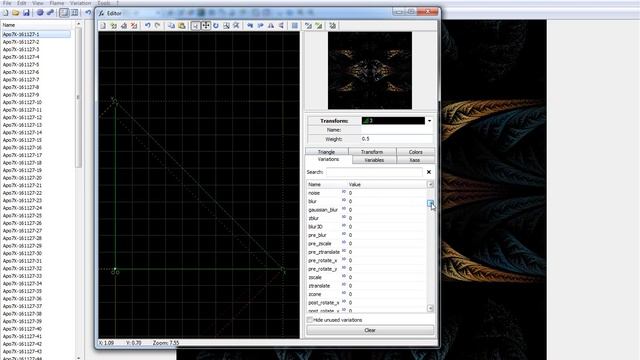Viewport: 640px width, 360px height.
Task: Open the View menu
Action: click(38, 3)
